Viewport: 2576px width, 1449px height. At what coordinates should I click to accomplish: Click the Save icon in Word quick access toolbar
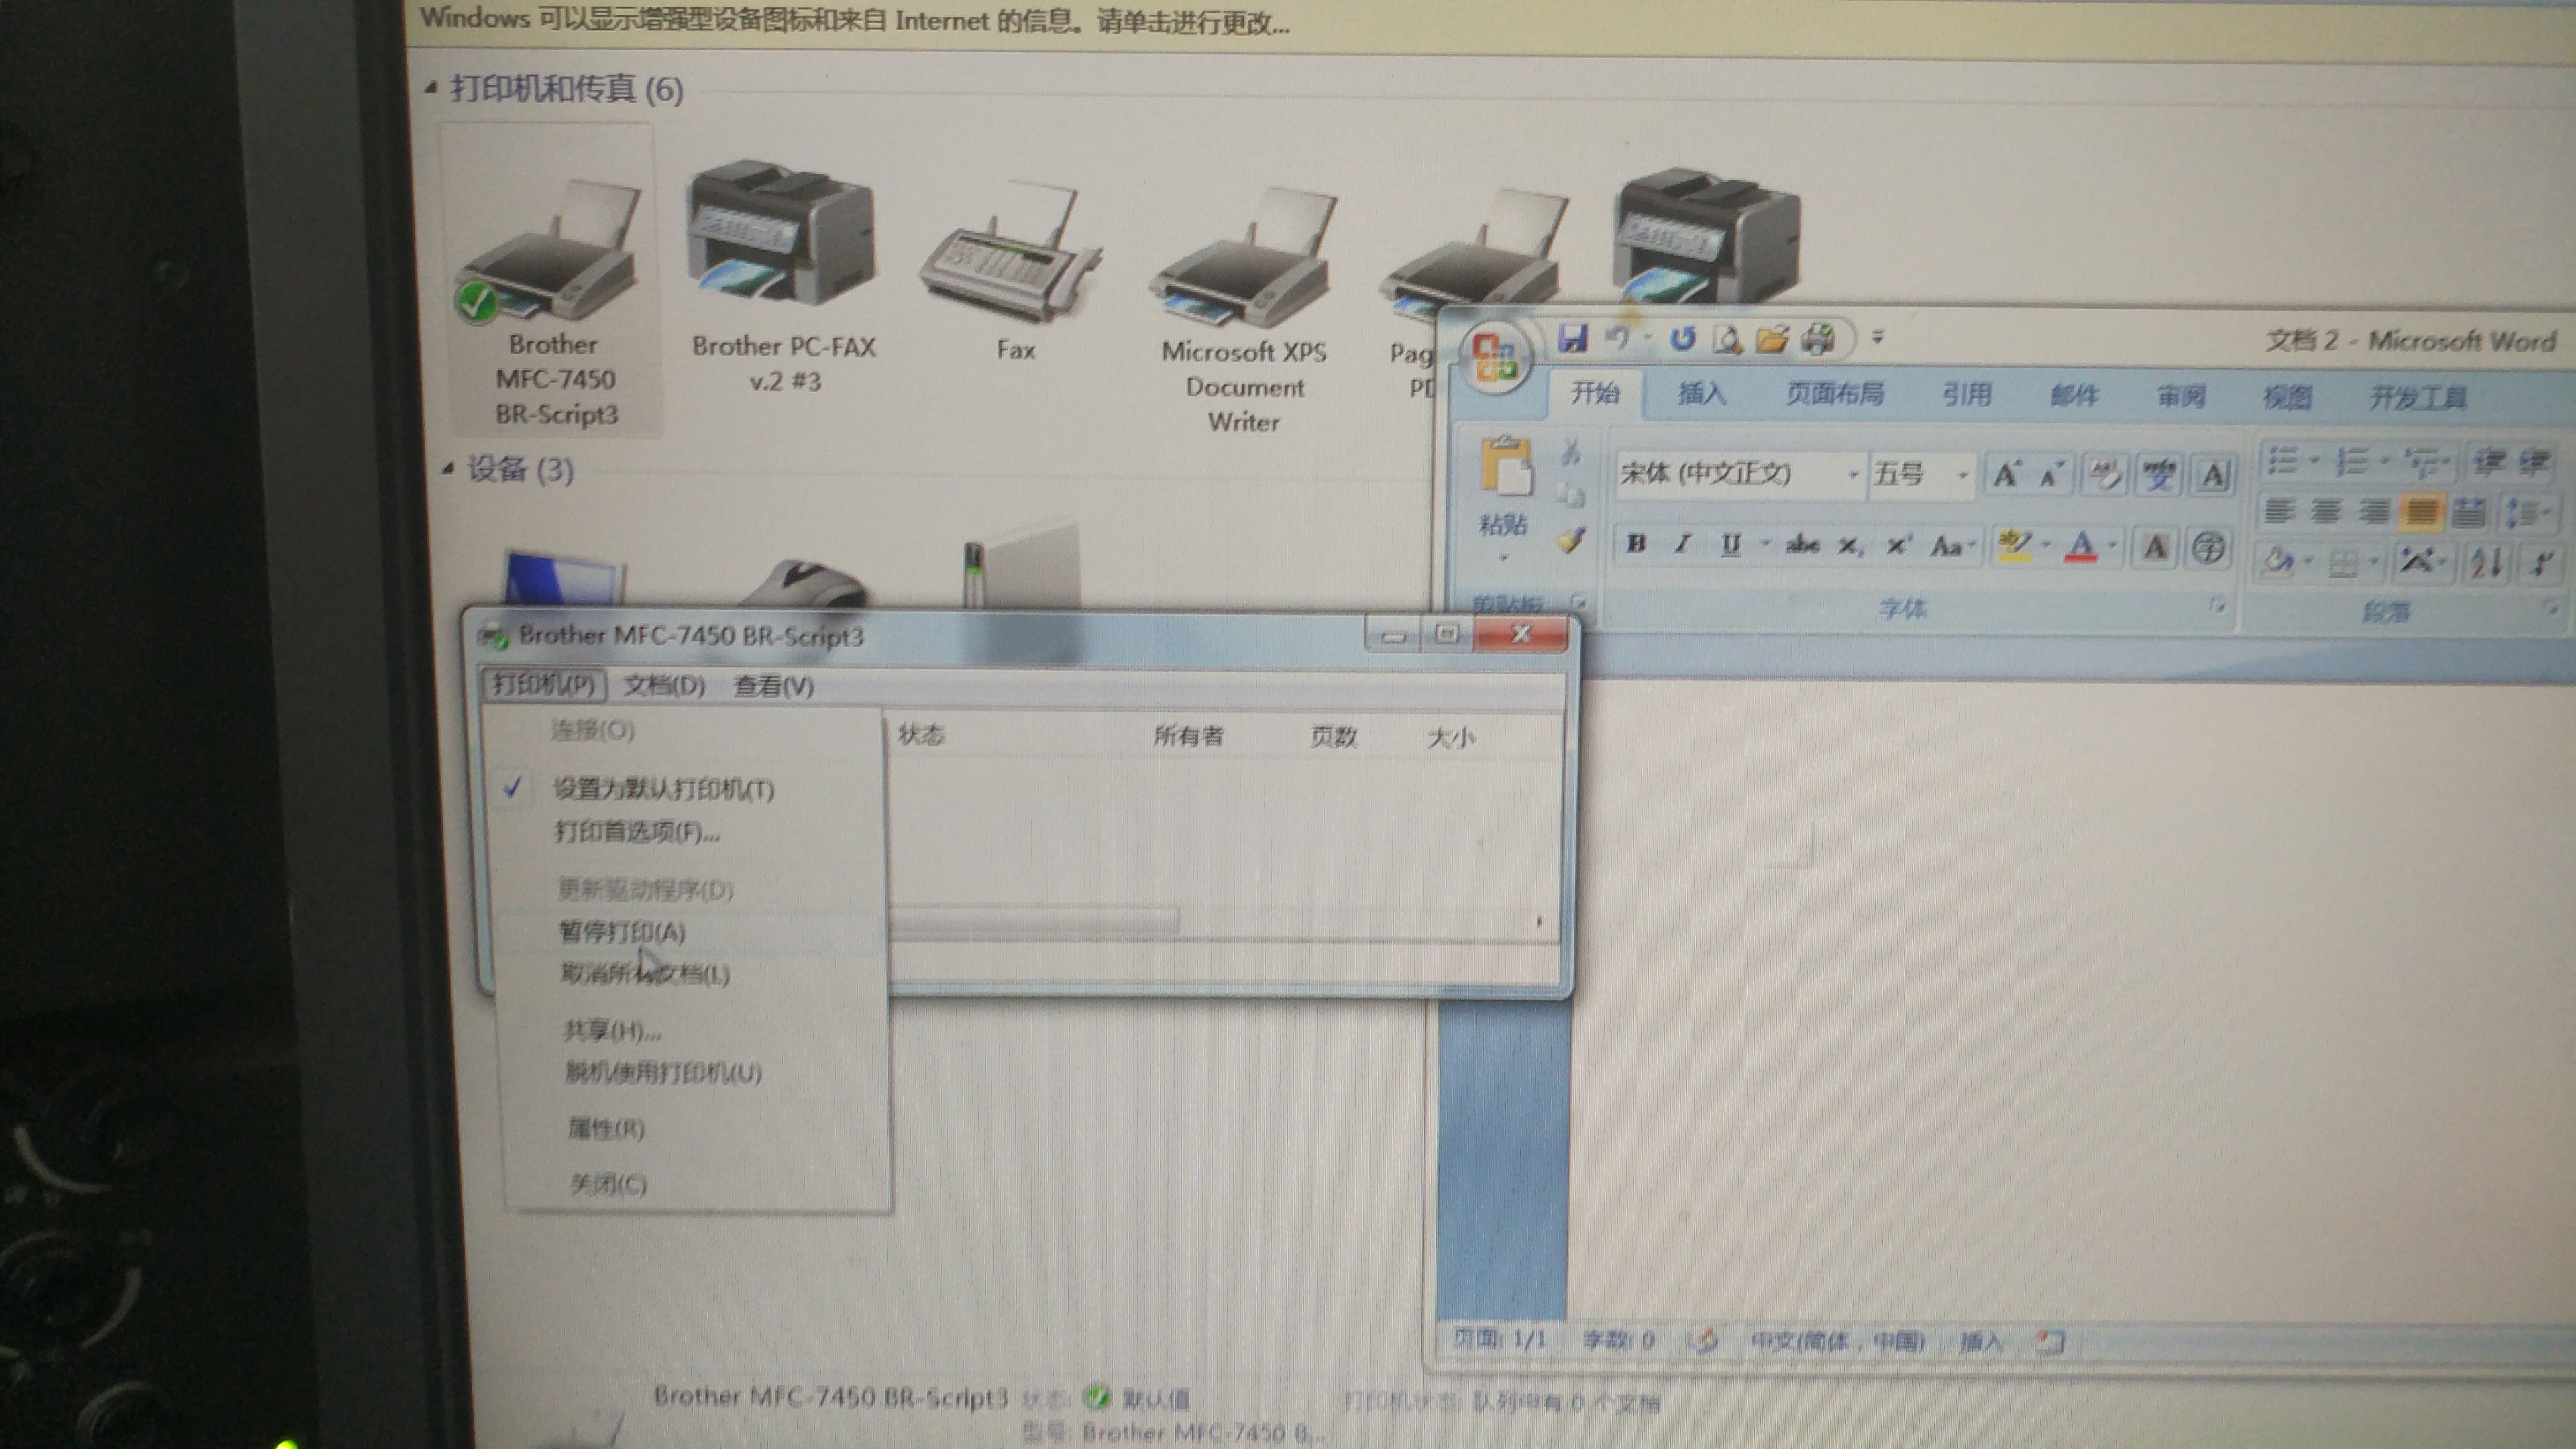(x=1572, y=338)
